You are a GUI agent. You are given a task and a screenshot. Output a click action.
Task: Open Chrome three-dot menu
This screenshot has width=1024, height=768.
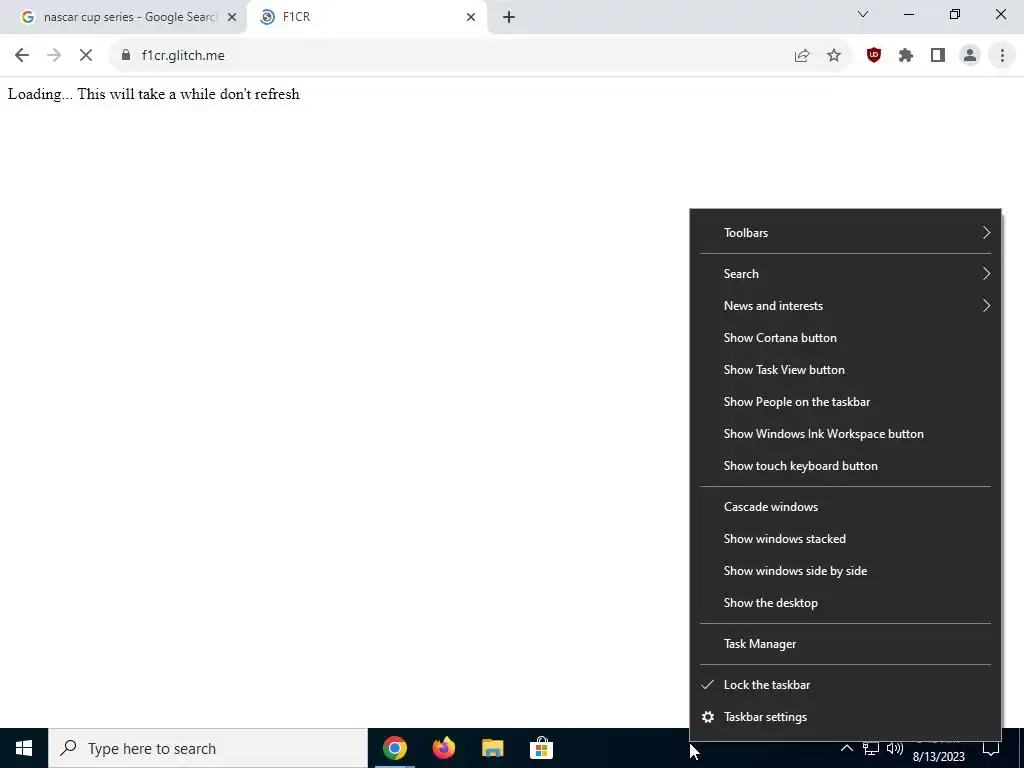click(x=1002, y=56)
